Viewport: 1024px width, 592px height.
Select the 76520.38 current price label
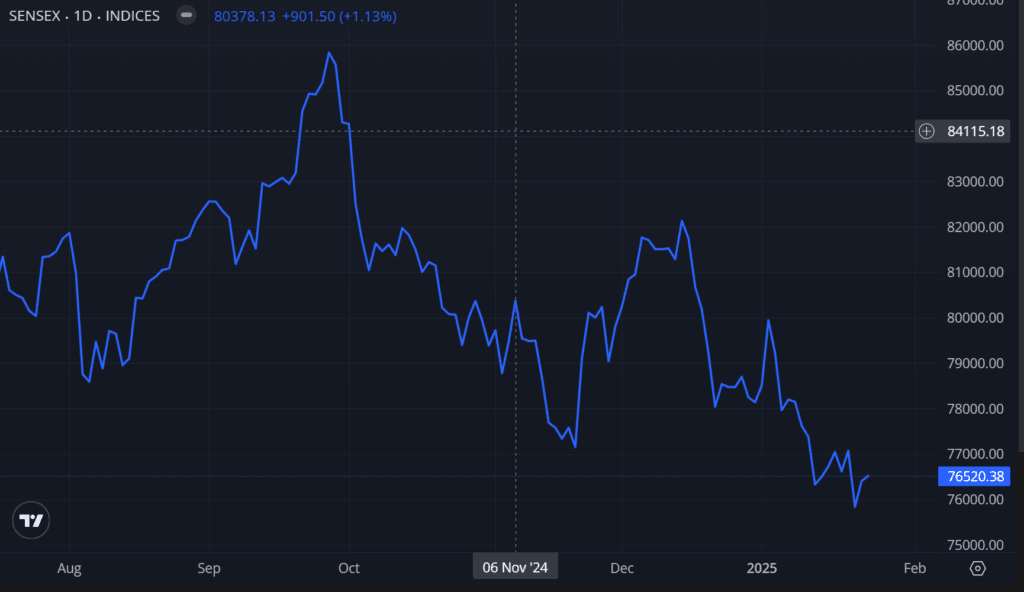(974, 476)
